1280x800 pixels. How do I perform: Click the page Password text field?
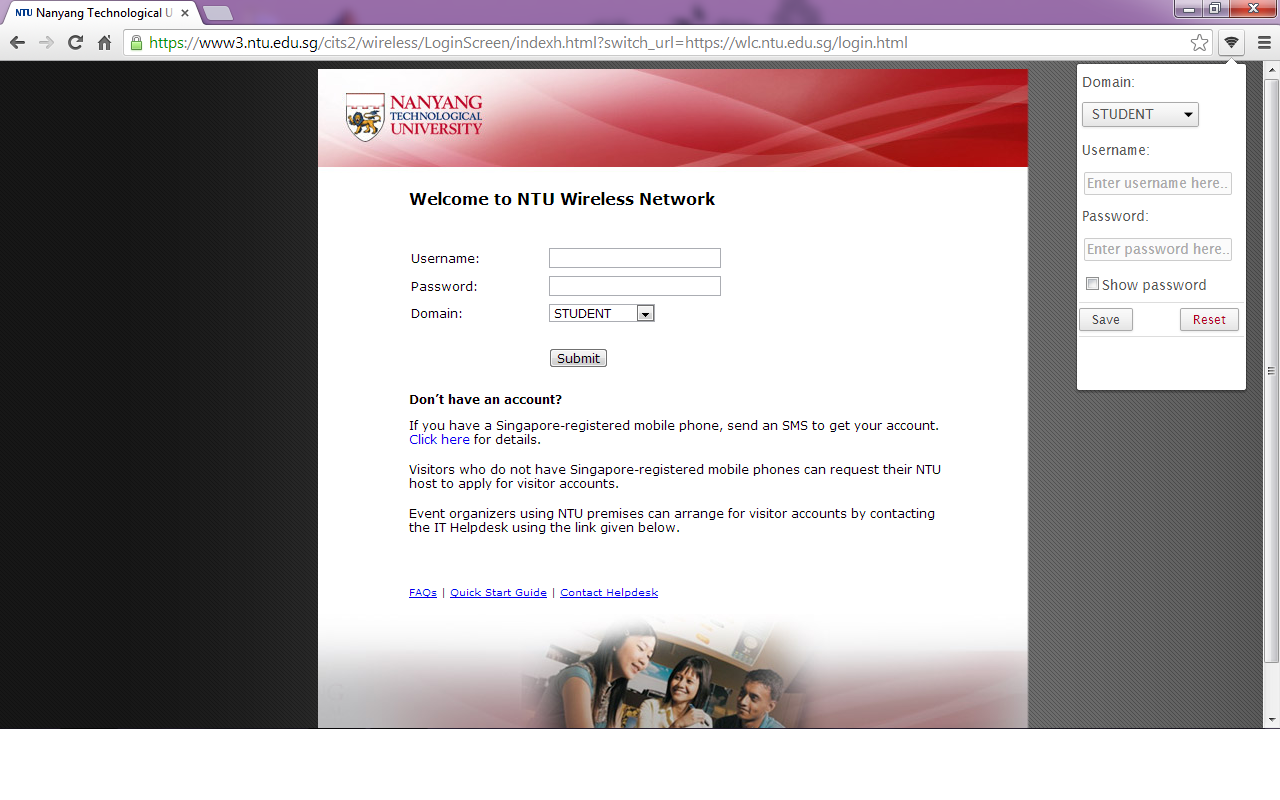tap(635, 286)
